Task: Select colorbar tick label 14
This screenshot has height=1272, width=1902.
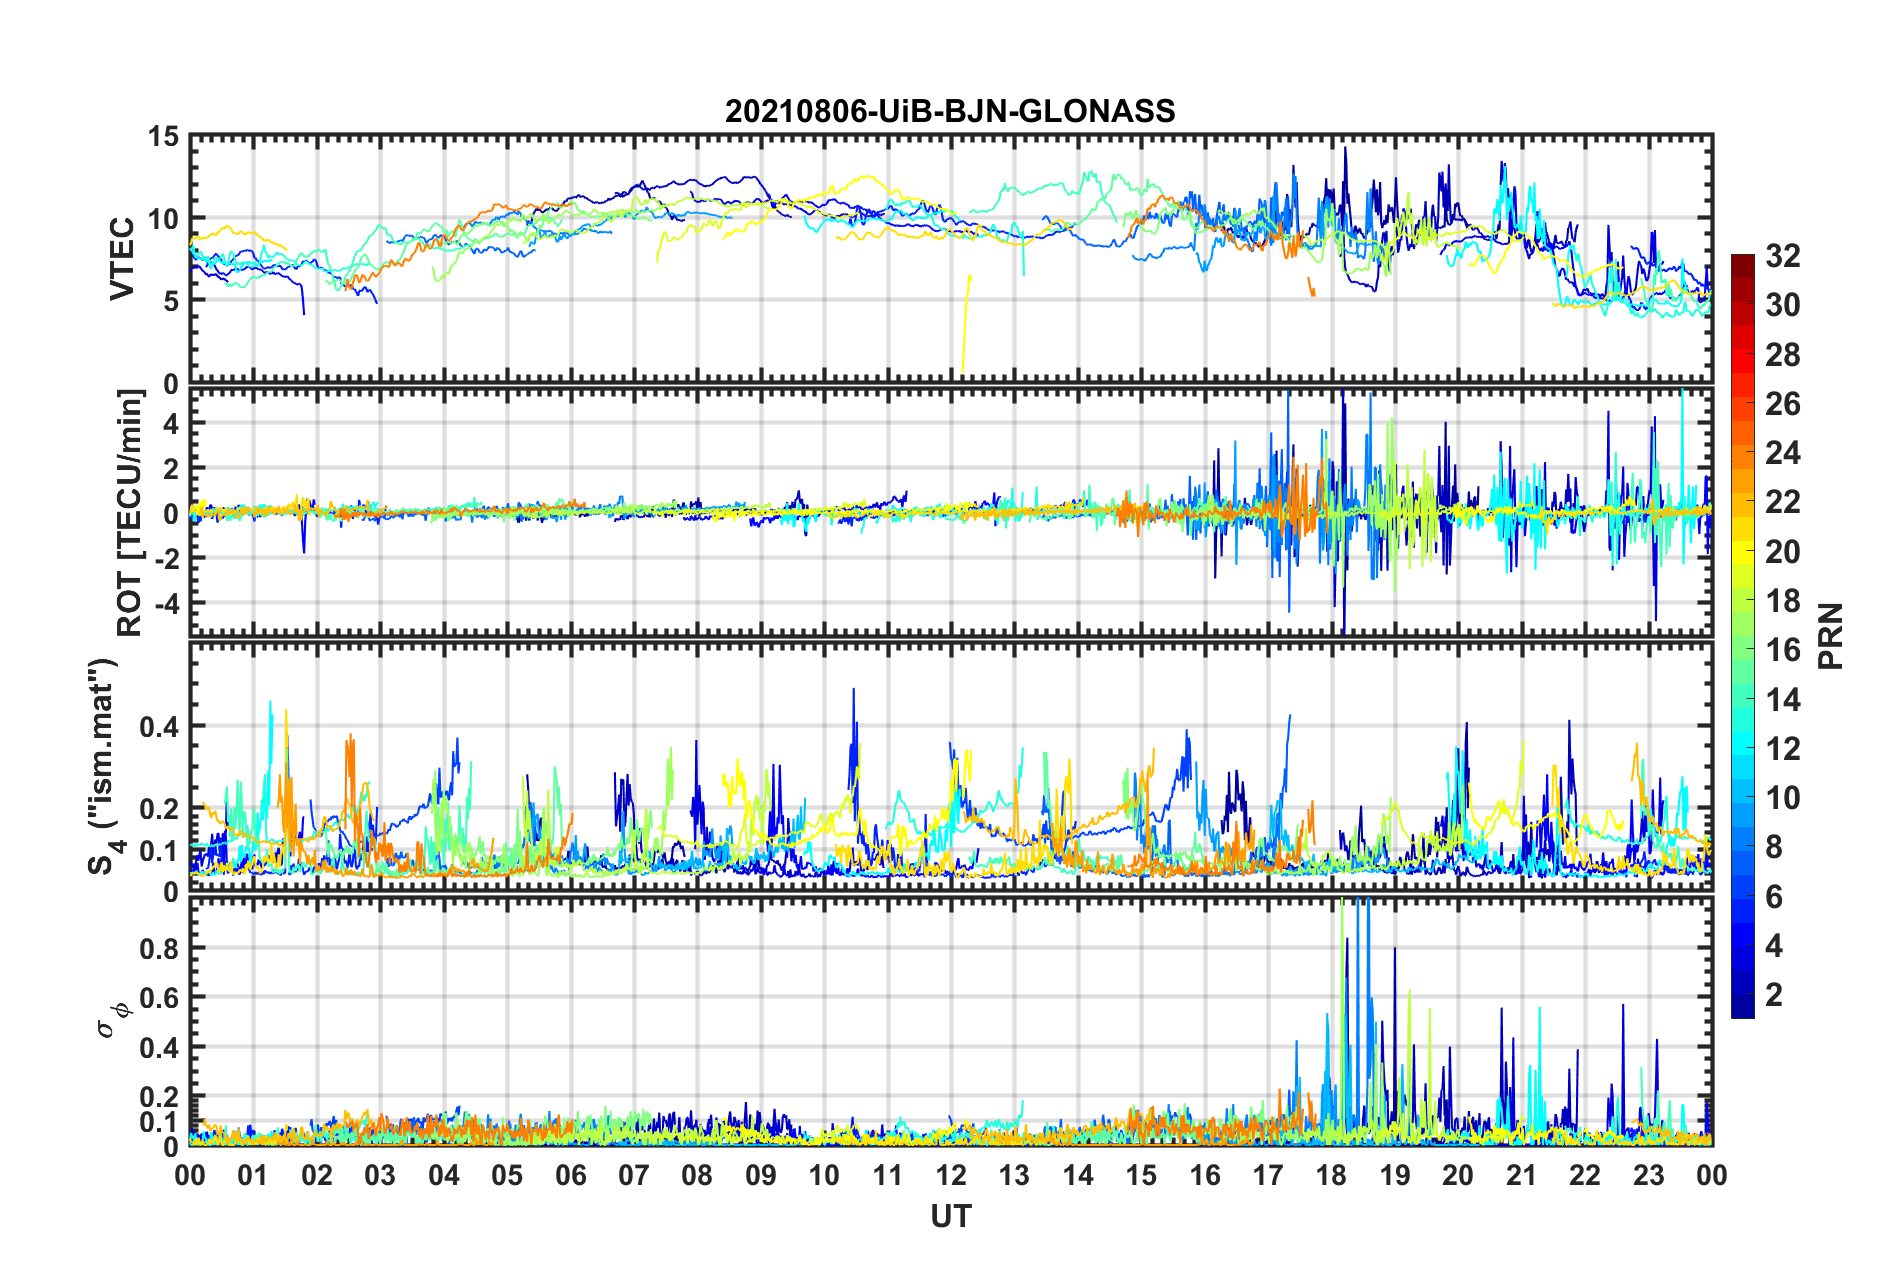Action: (1782, 700)
